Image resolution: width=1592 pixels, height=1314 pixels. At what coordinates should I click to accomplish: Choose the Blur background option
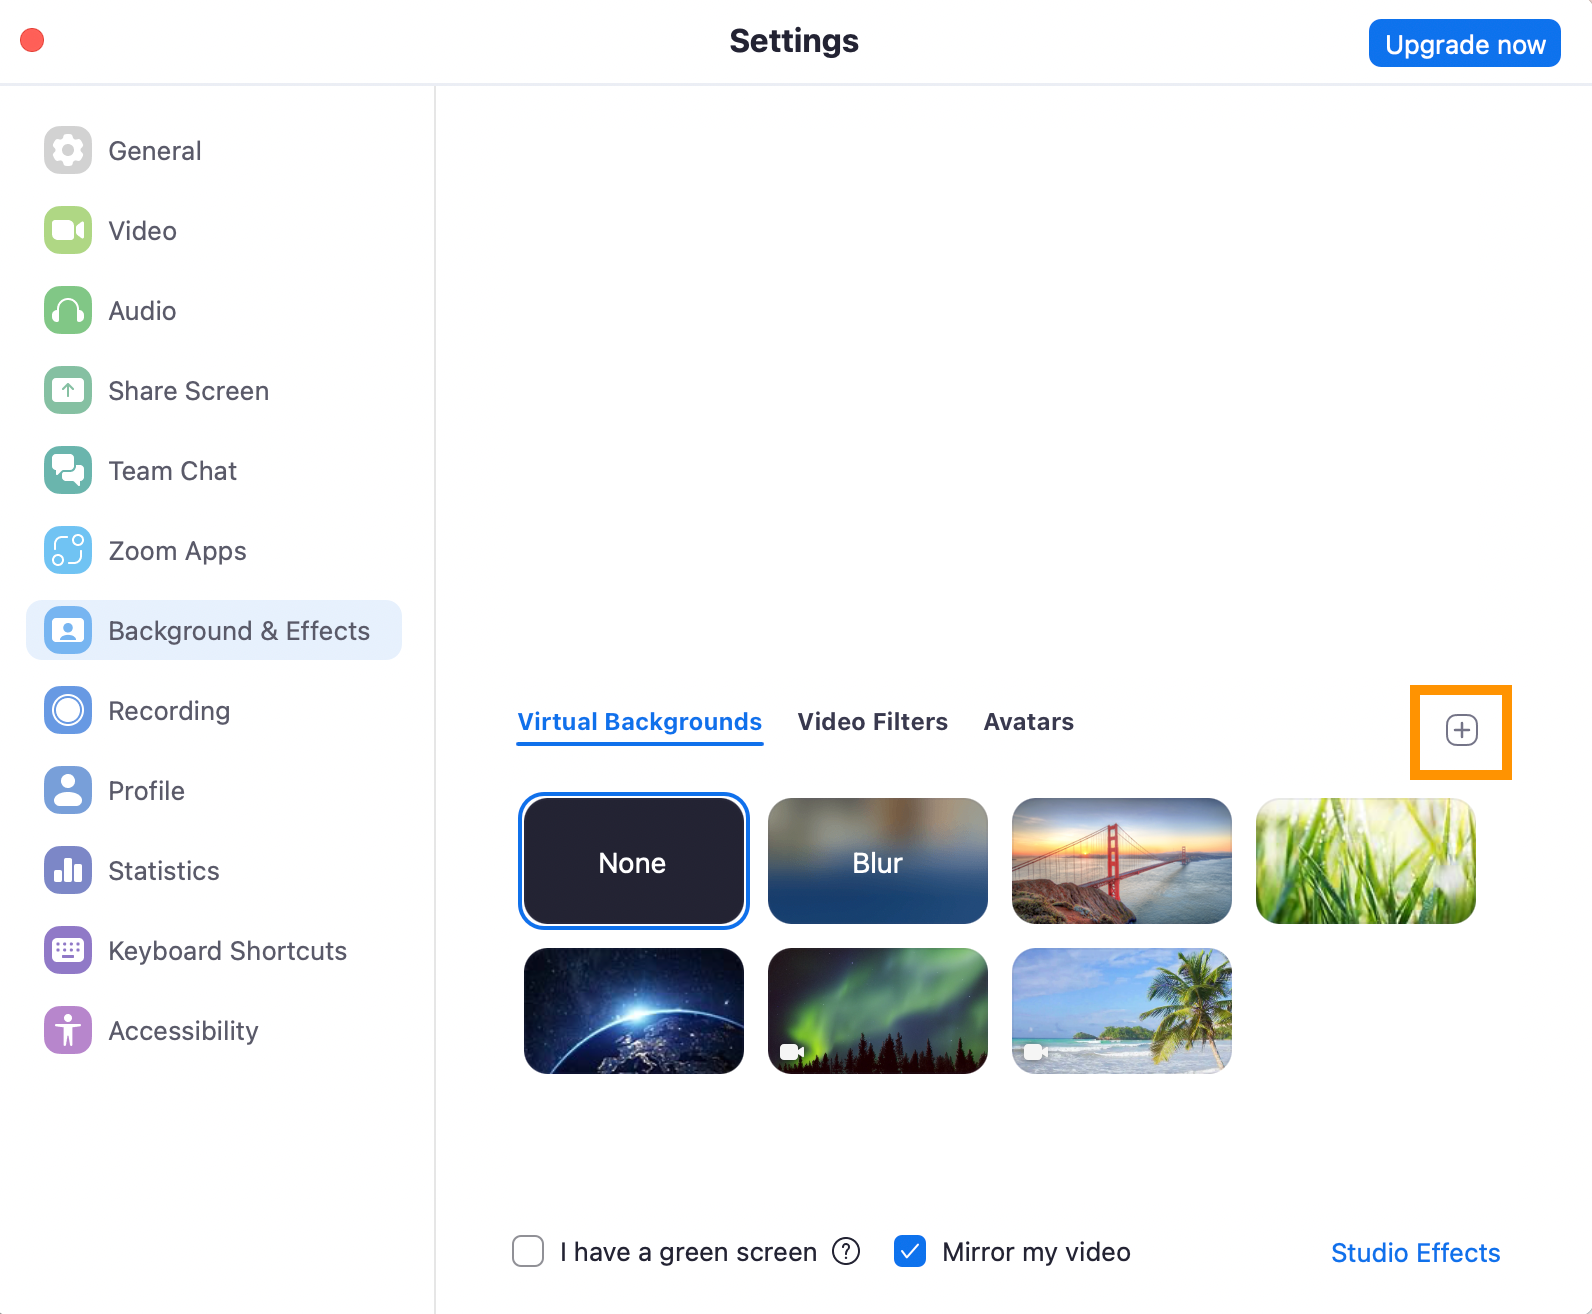[878, 861]
